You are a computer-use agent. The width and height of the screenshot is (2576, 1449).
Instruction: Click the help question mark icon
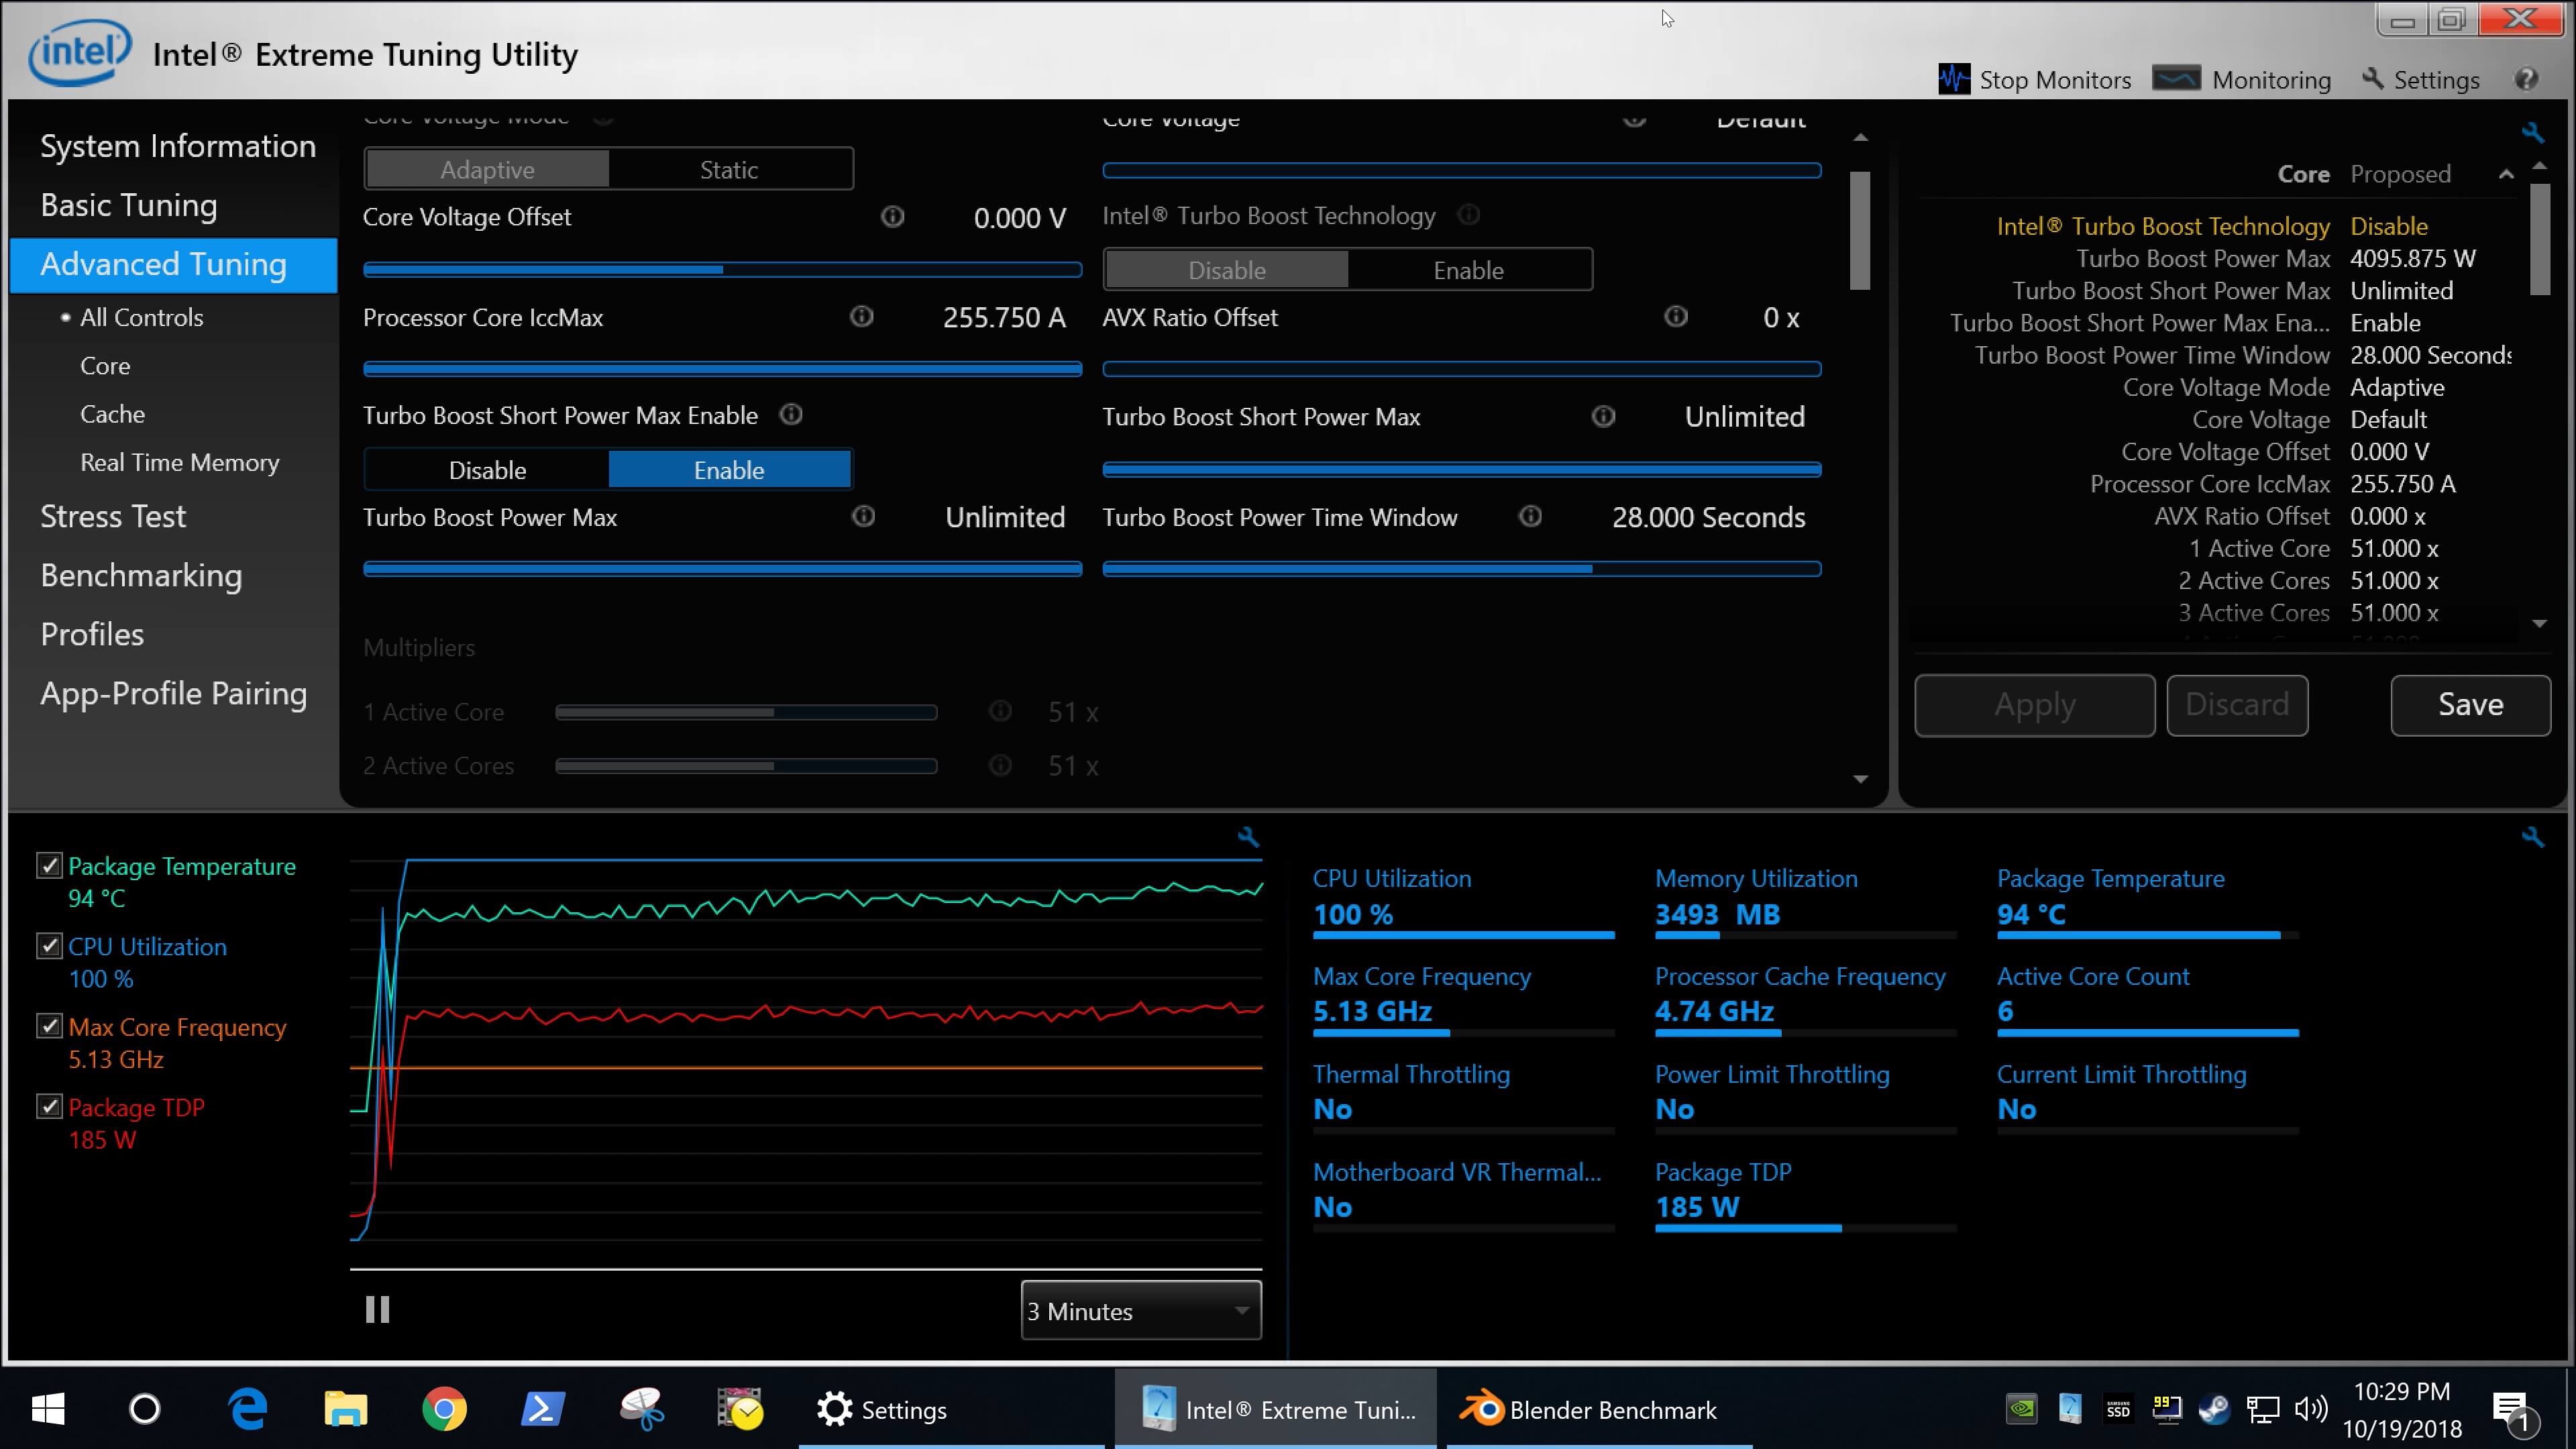pos(2526,79)
